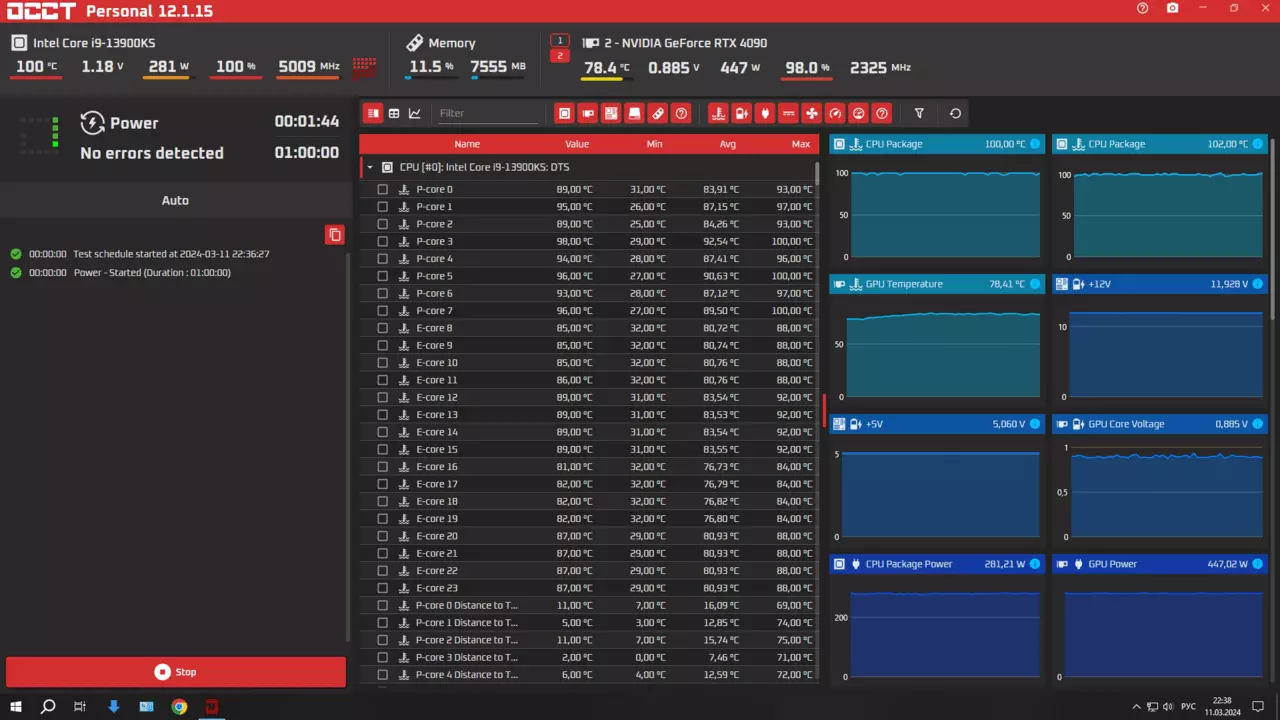Copy the test log with clipboard icon
The width and height of the screenshot is (1280, 720).
(335, 235)
